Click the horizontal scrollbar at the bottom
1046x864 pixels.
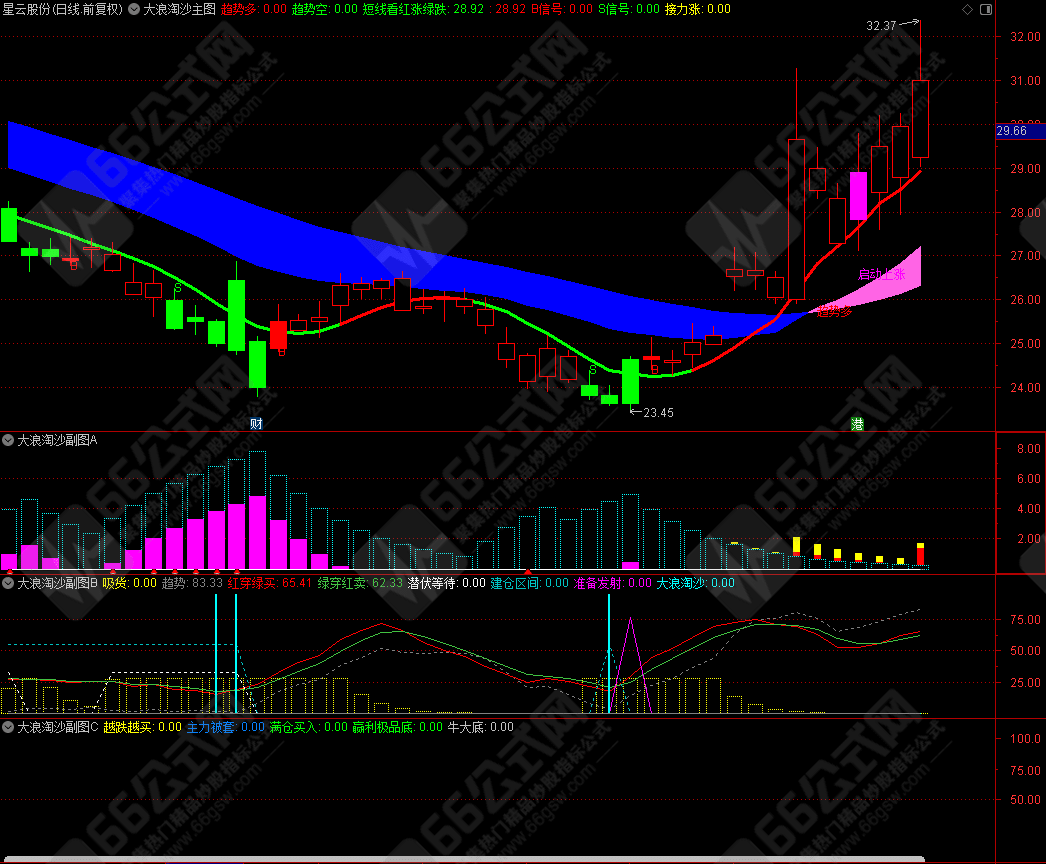pyautogui.click(x=464, y=859)
